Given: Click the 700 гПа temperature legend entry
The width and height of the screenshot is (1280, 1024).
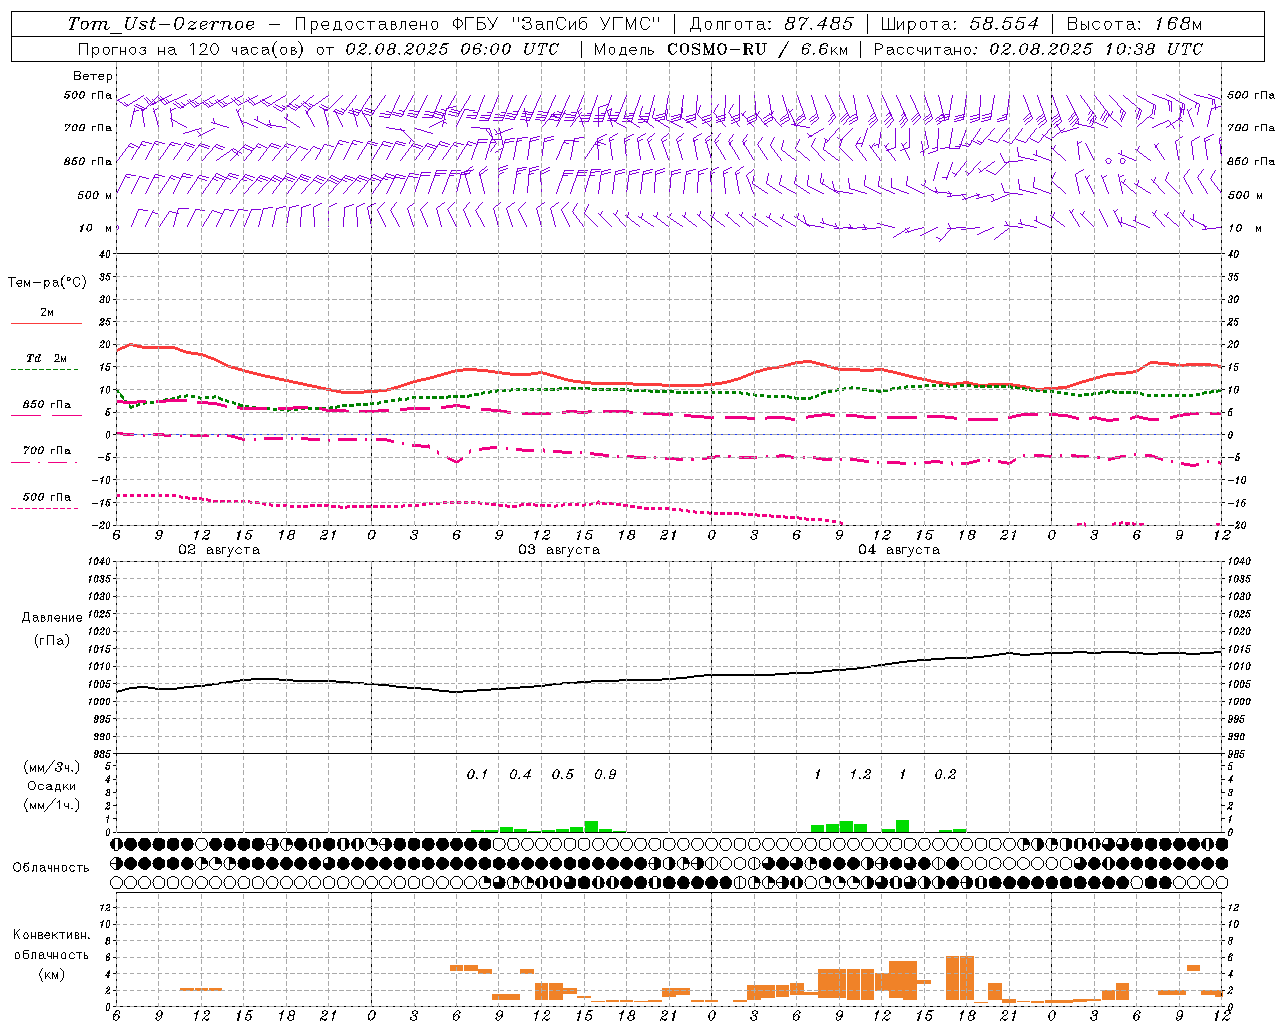Looking at the screenshot, I should [47, 454].
